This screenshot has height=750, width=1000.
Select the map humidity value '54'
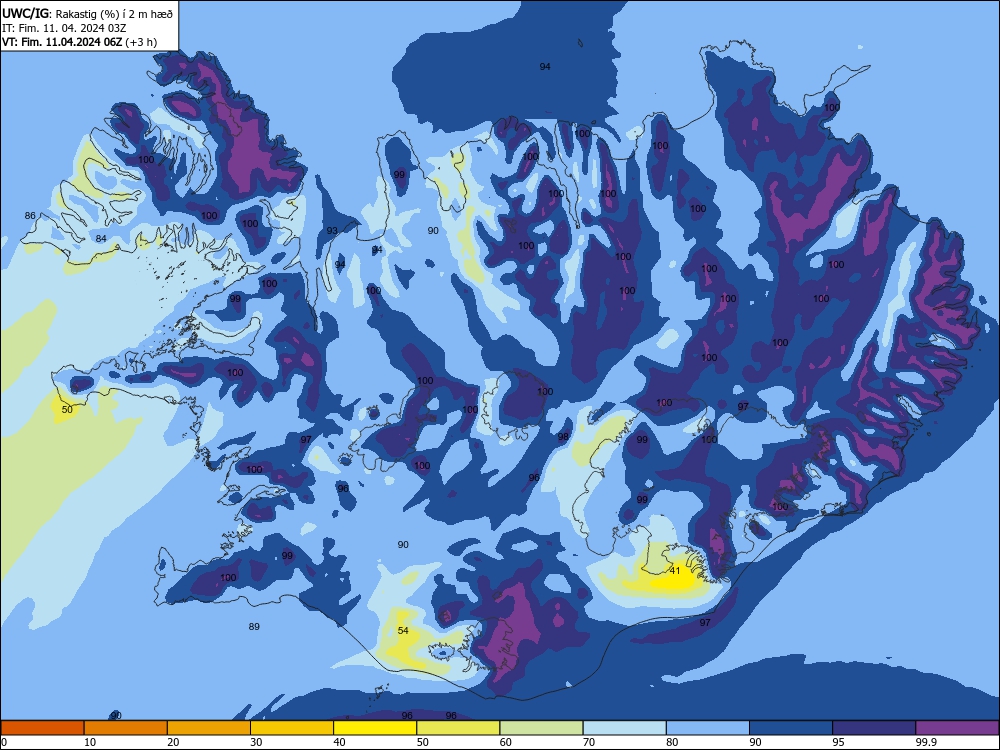403,630
